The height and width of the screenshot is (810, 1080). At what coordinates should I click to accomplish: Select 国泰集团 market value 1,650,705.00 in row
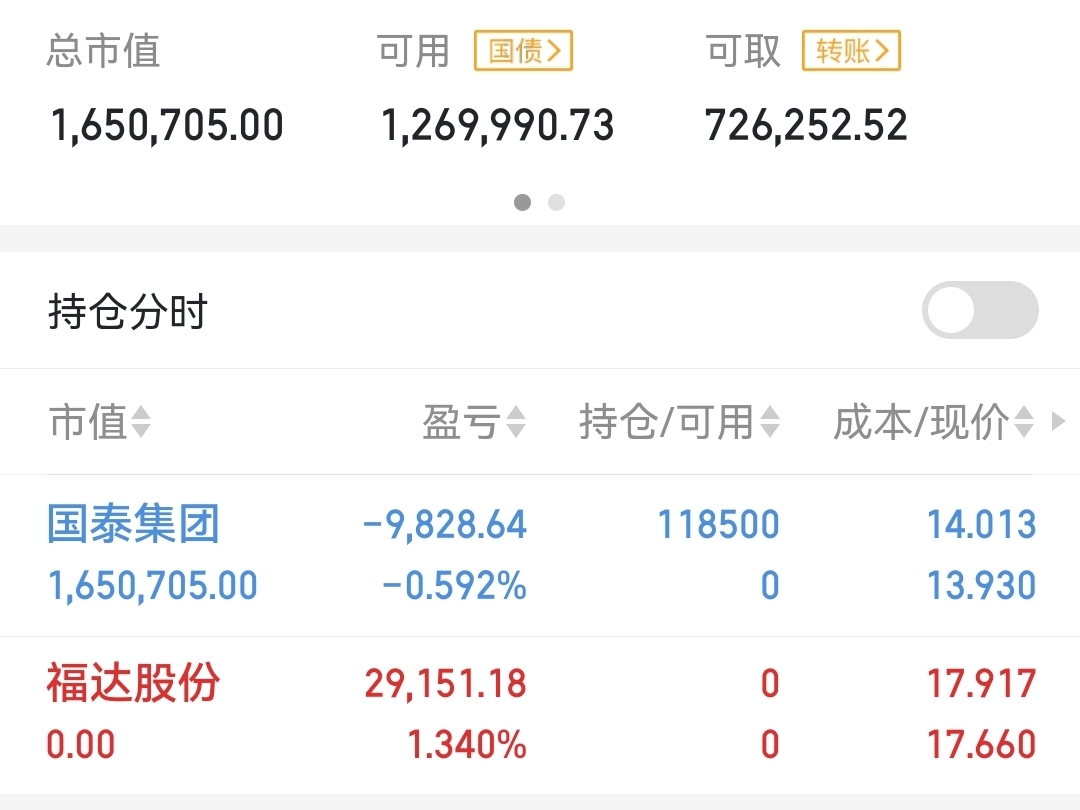click(152, 586)
